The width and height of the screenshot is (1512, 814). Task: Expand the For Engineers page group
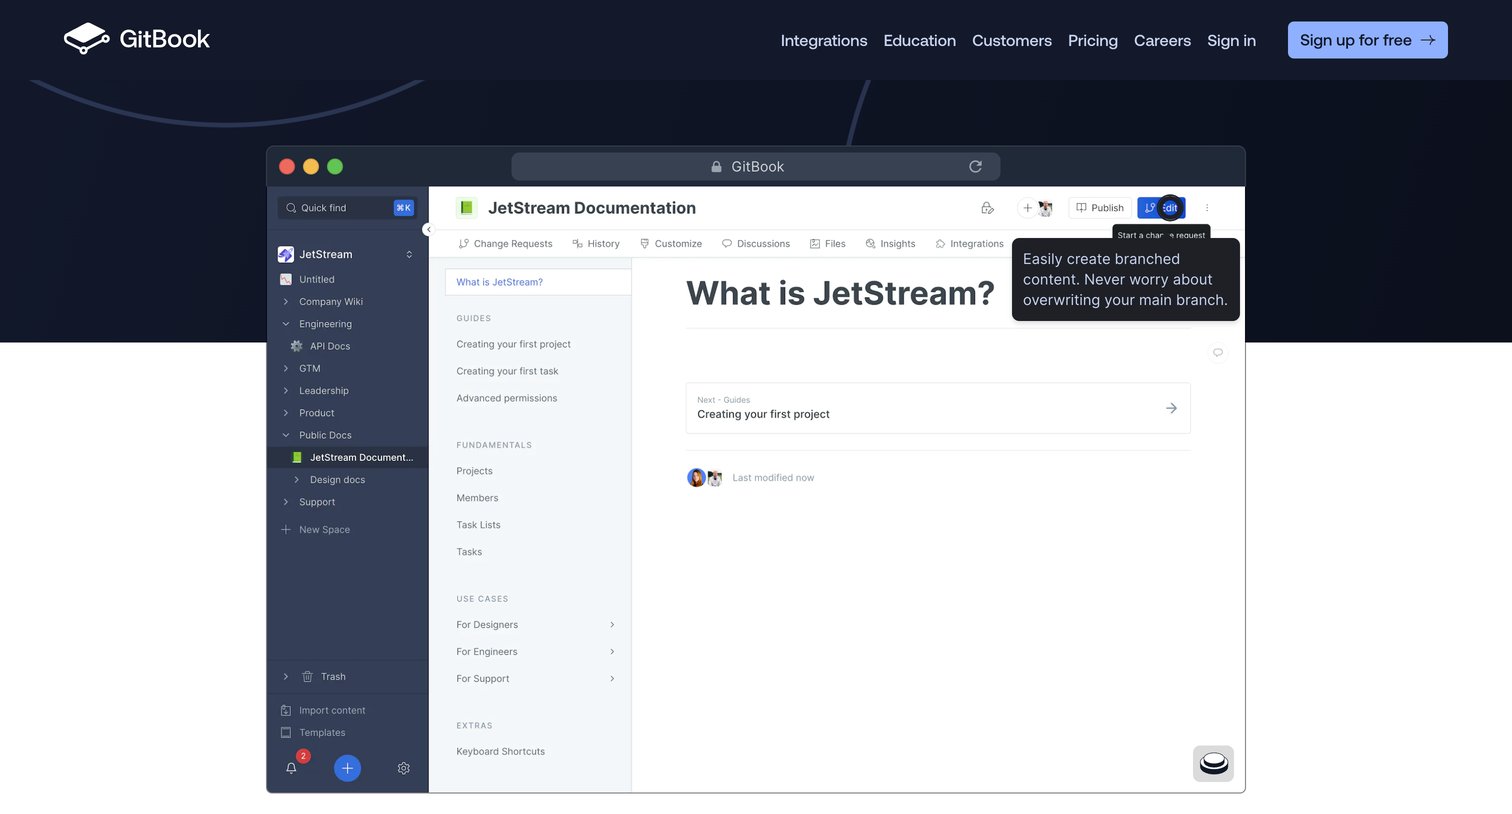coord(612,652)
